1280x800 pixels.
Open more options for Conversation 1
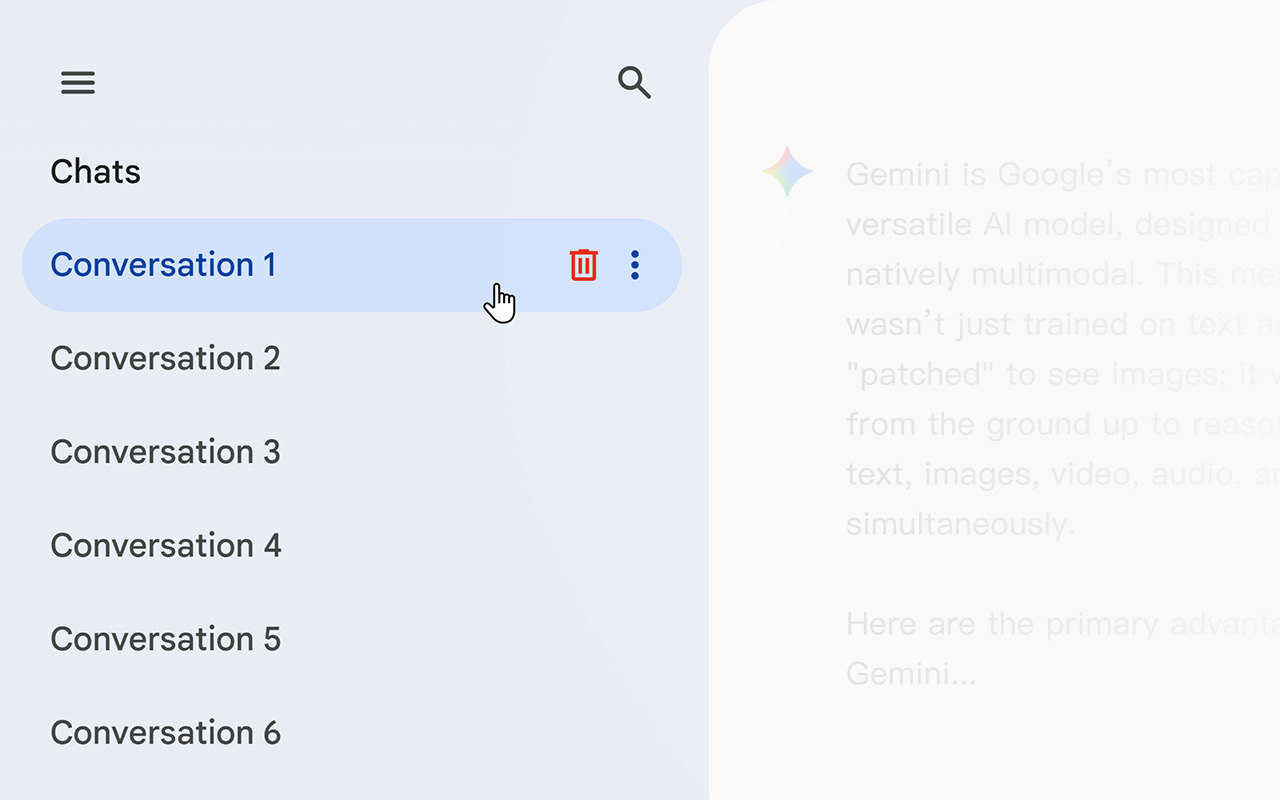click(635, 265)
